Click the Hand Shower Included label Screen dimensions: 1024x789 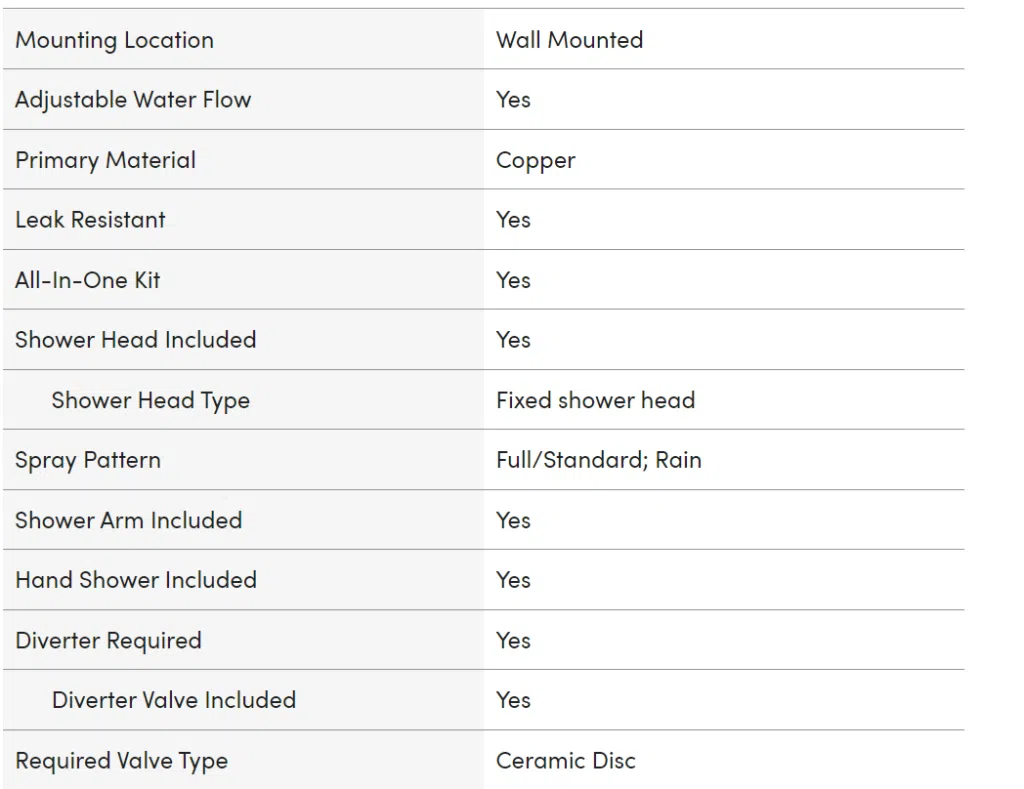(x=136, y=580)
